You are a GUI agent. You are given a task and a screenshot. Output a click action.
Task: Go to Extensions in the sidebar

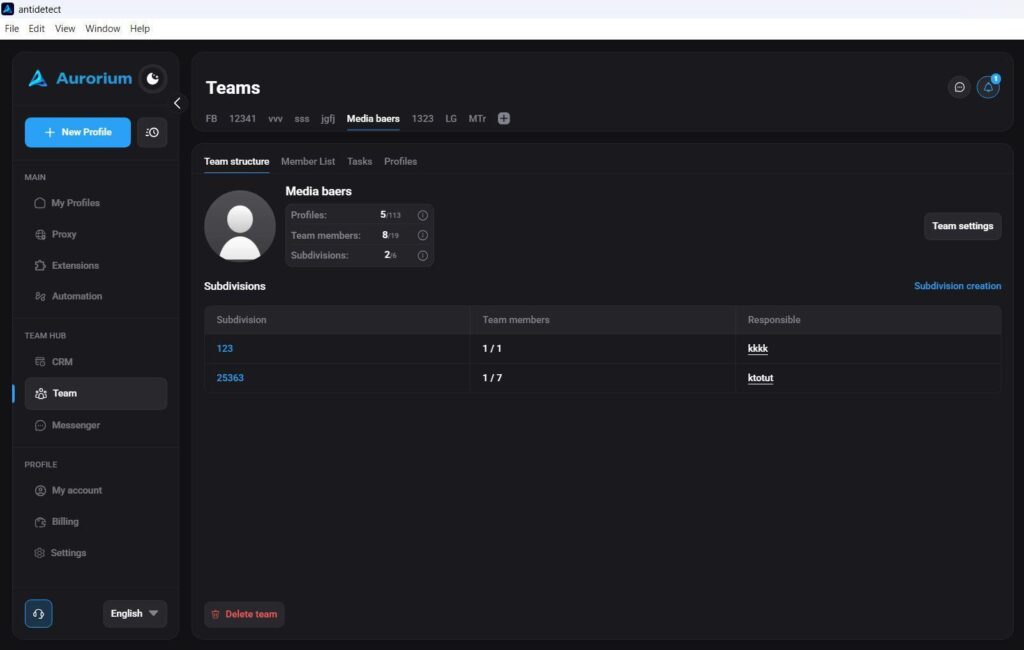coord(67,265)
